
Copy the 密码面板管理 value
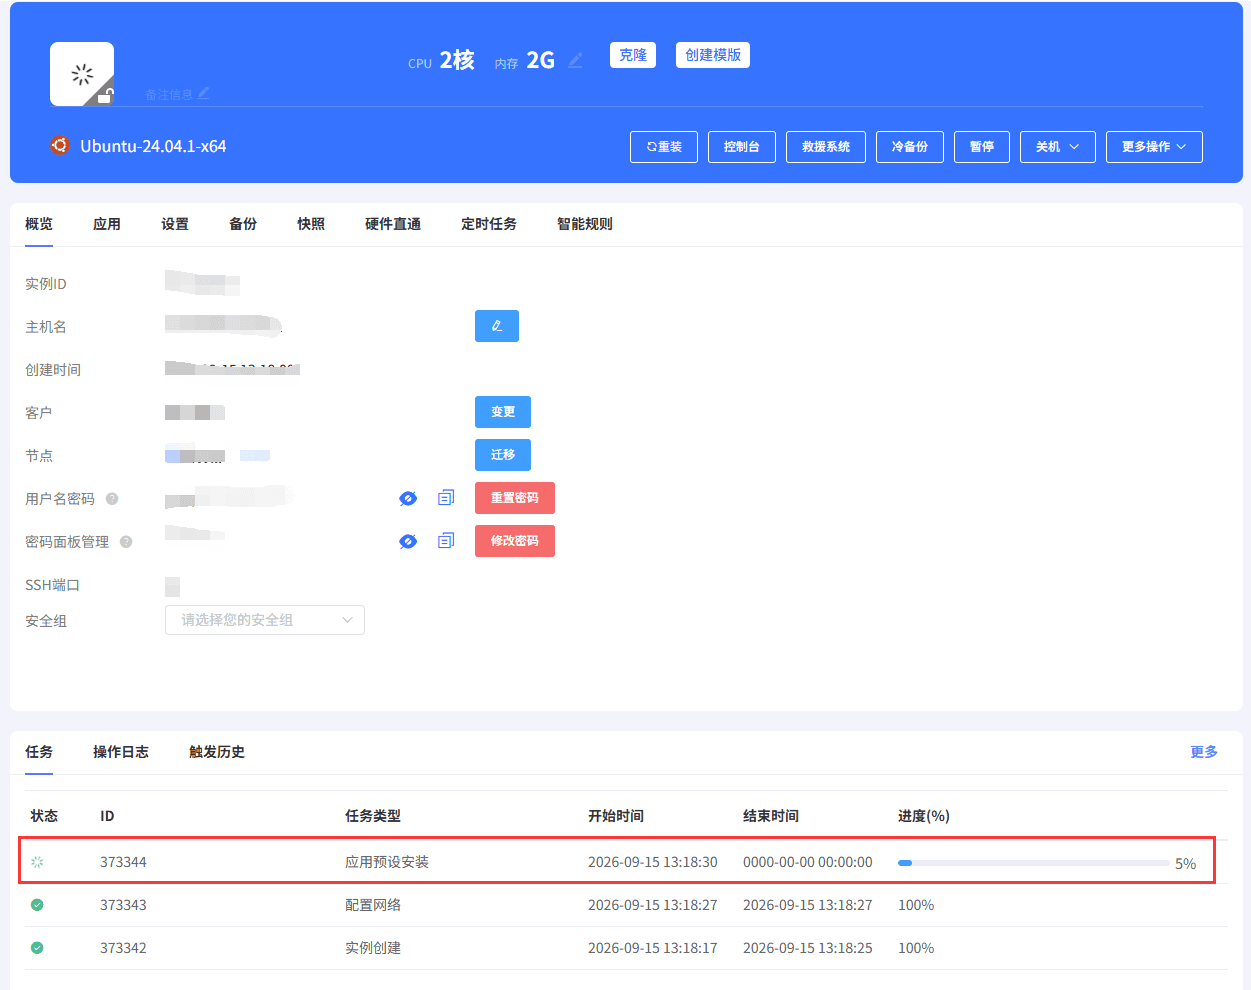(x=446, y=540)
